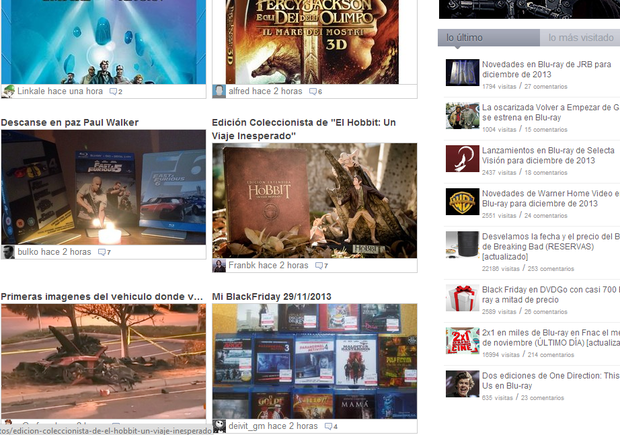Open 'Novedades en Blu-ray de JRB' link

[x=546, y=69]
